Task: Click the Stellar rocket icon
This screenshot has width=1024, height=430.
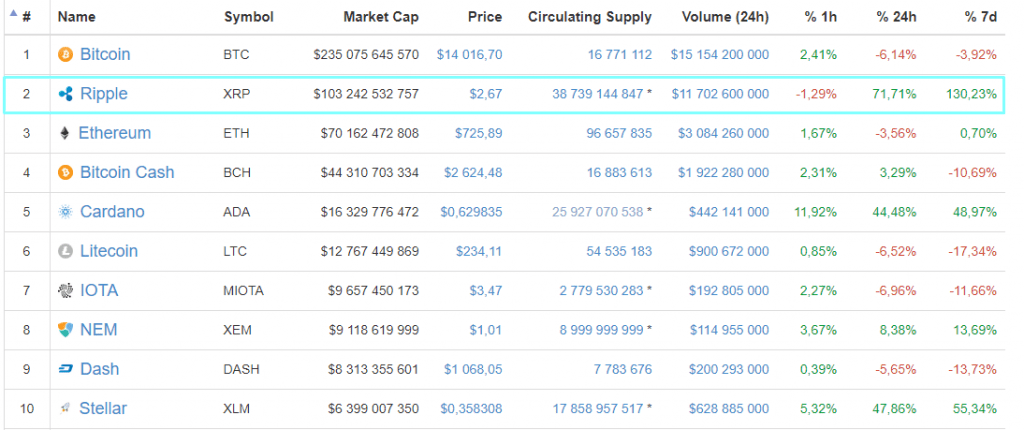Action: coord(66,408)
